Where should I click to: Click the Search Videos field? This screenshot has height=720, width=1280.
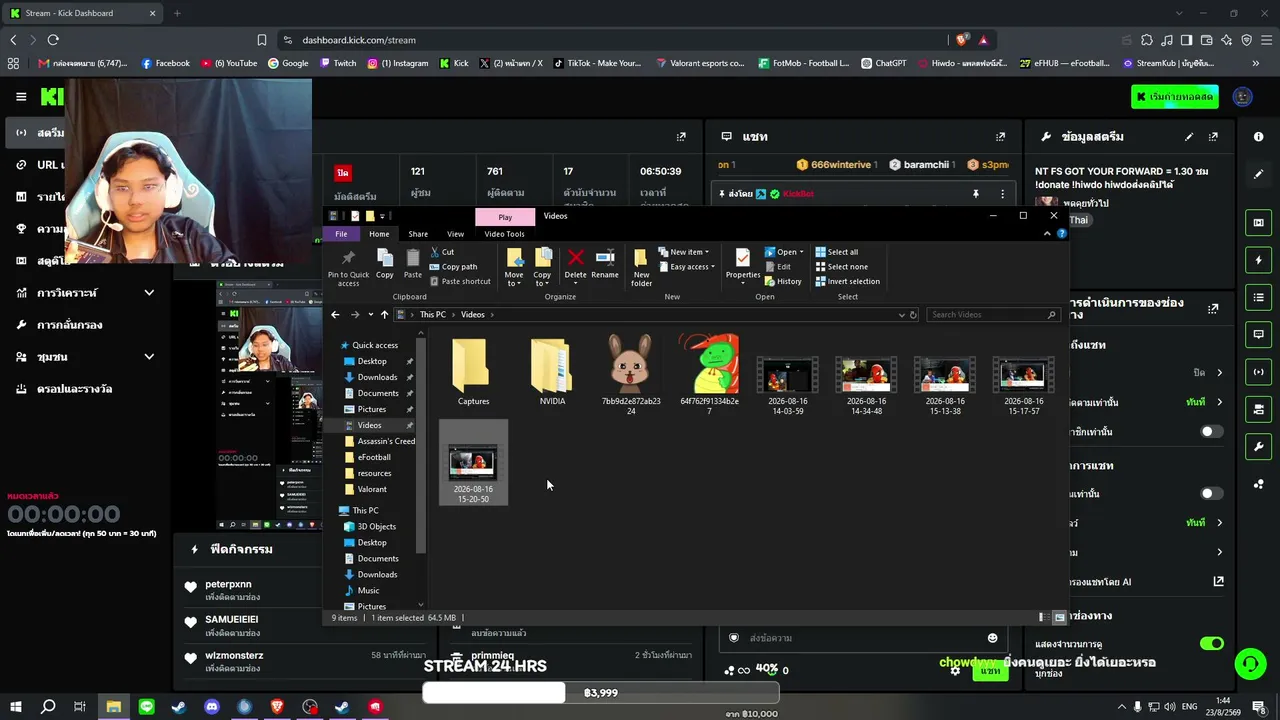tap(993, 315)
